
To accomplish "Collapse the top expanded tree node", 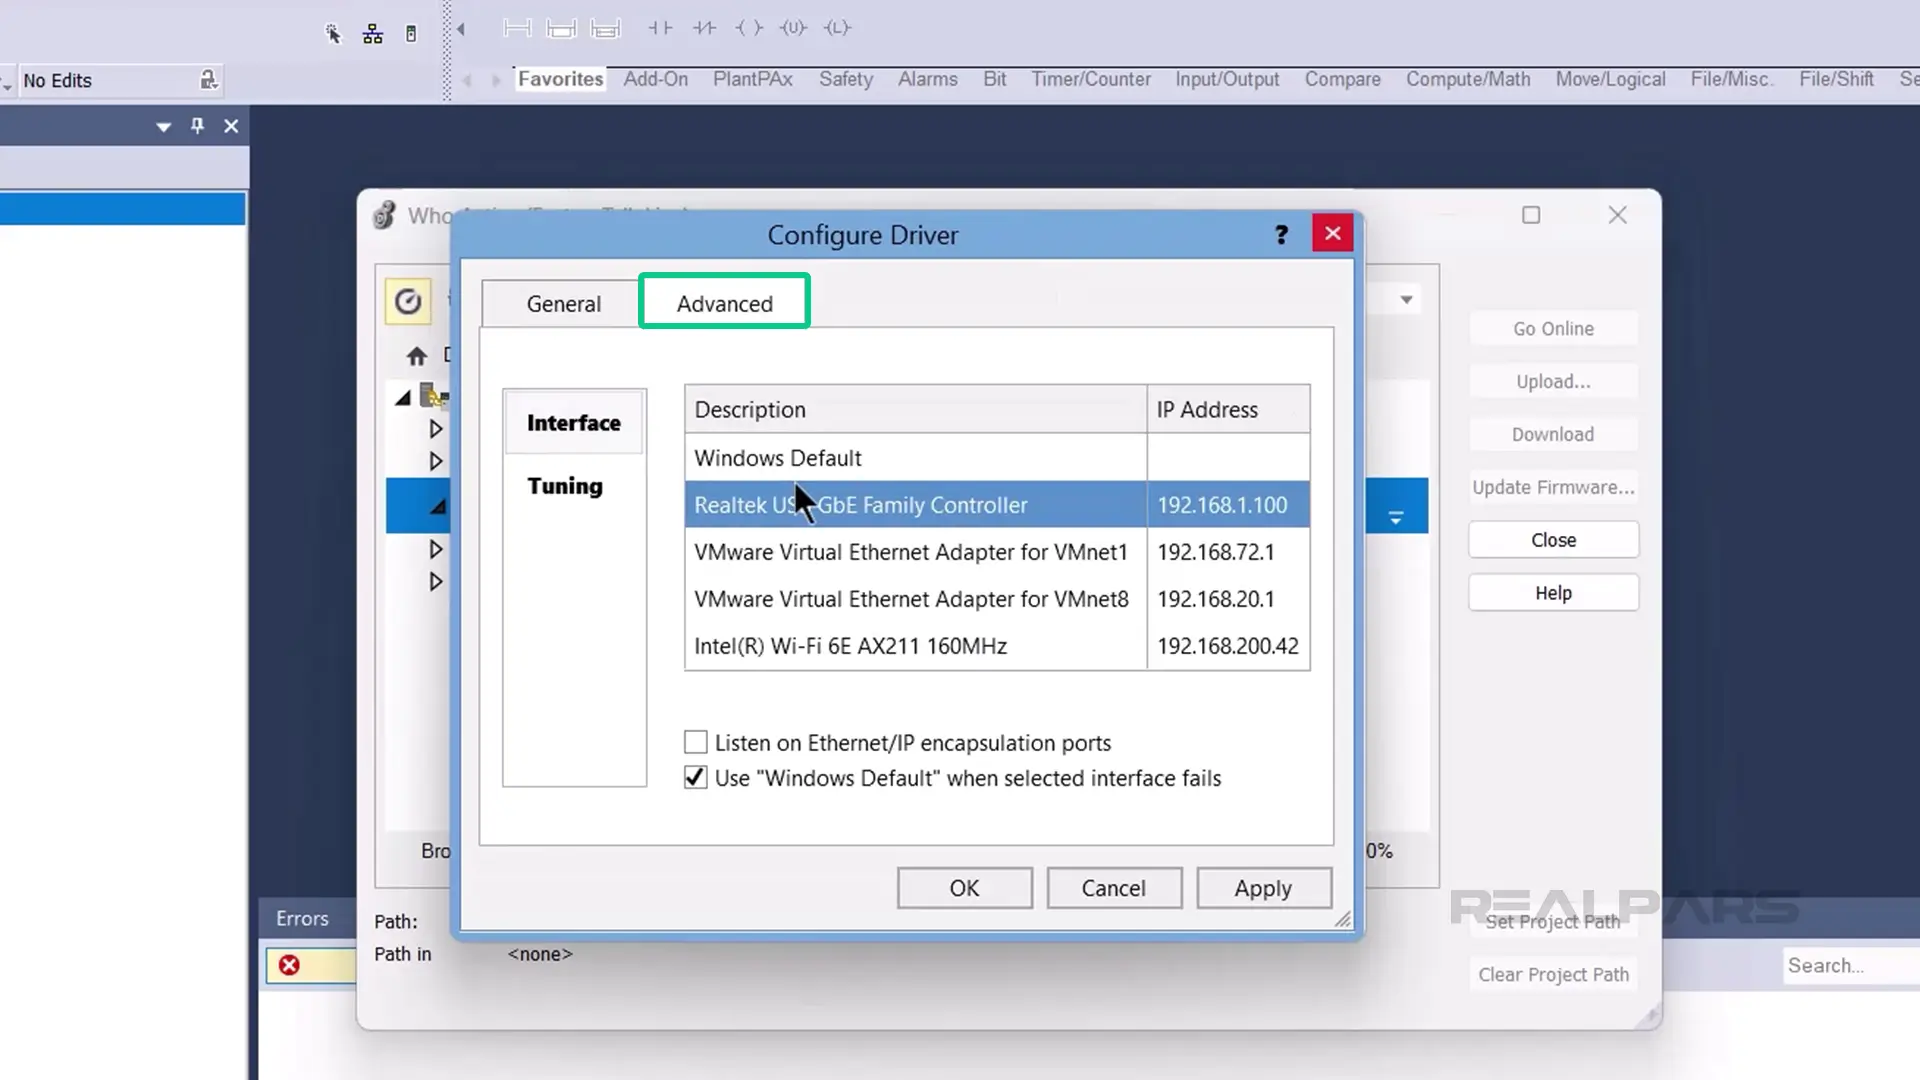I will tap(403, 398).
